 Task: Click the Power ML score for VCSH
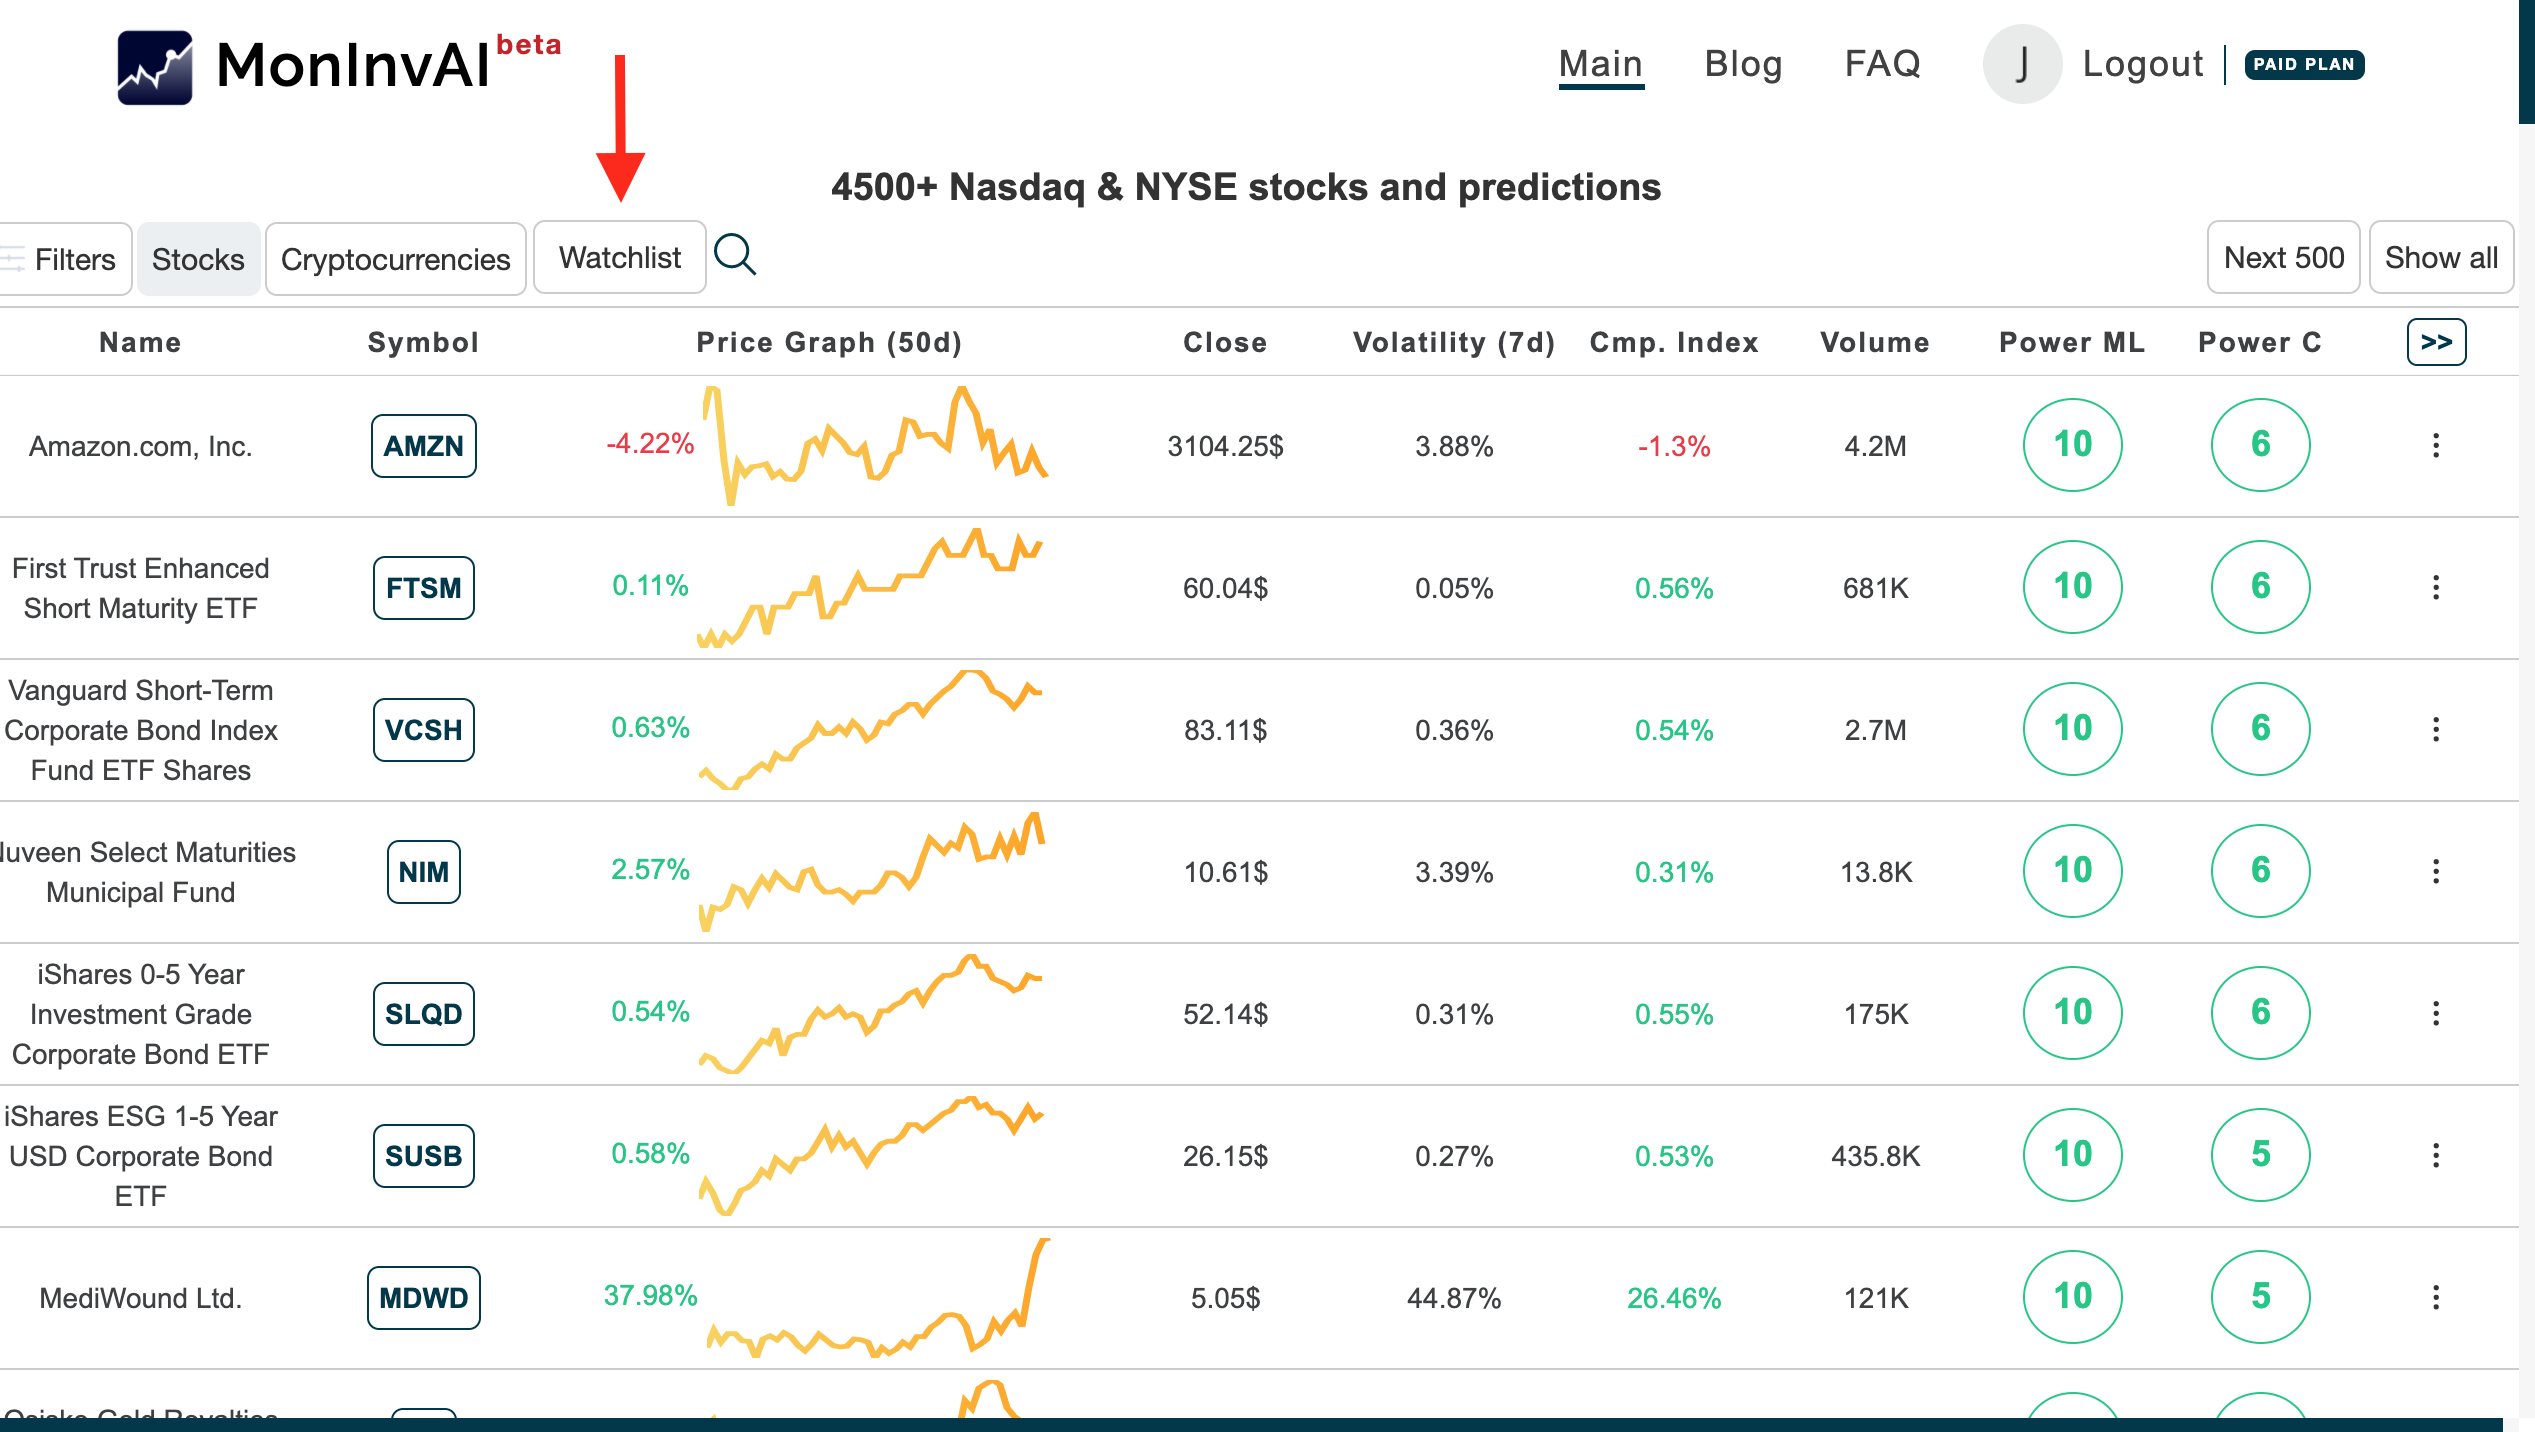pyautogui.click(x=2072, y=728)
